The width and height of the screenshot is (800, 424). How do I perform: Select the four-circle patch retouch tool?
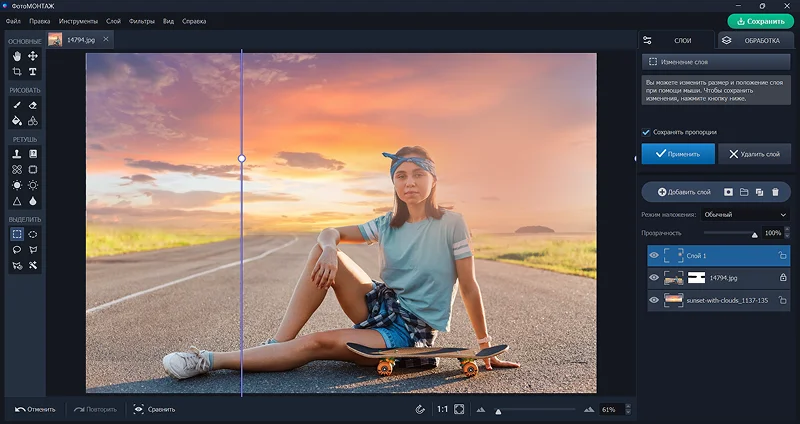click(x=17, y=169)
